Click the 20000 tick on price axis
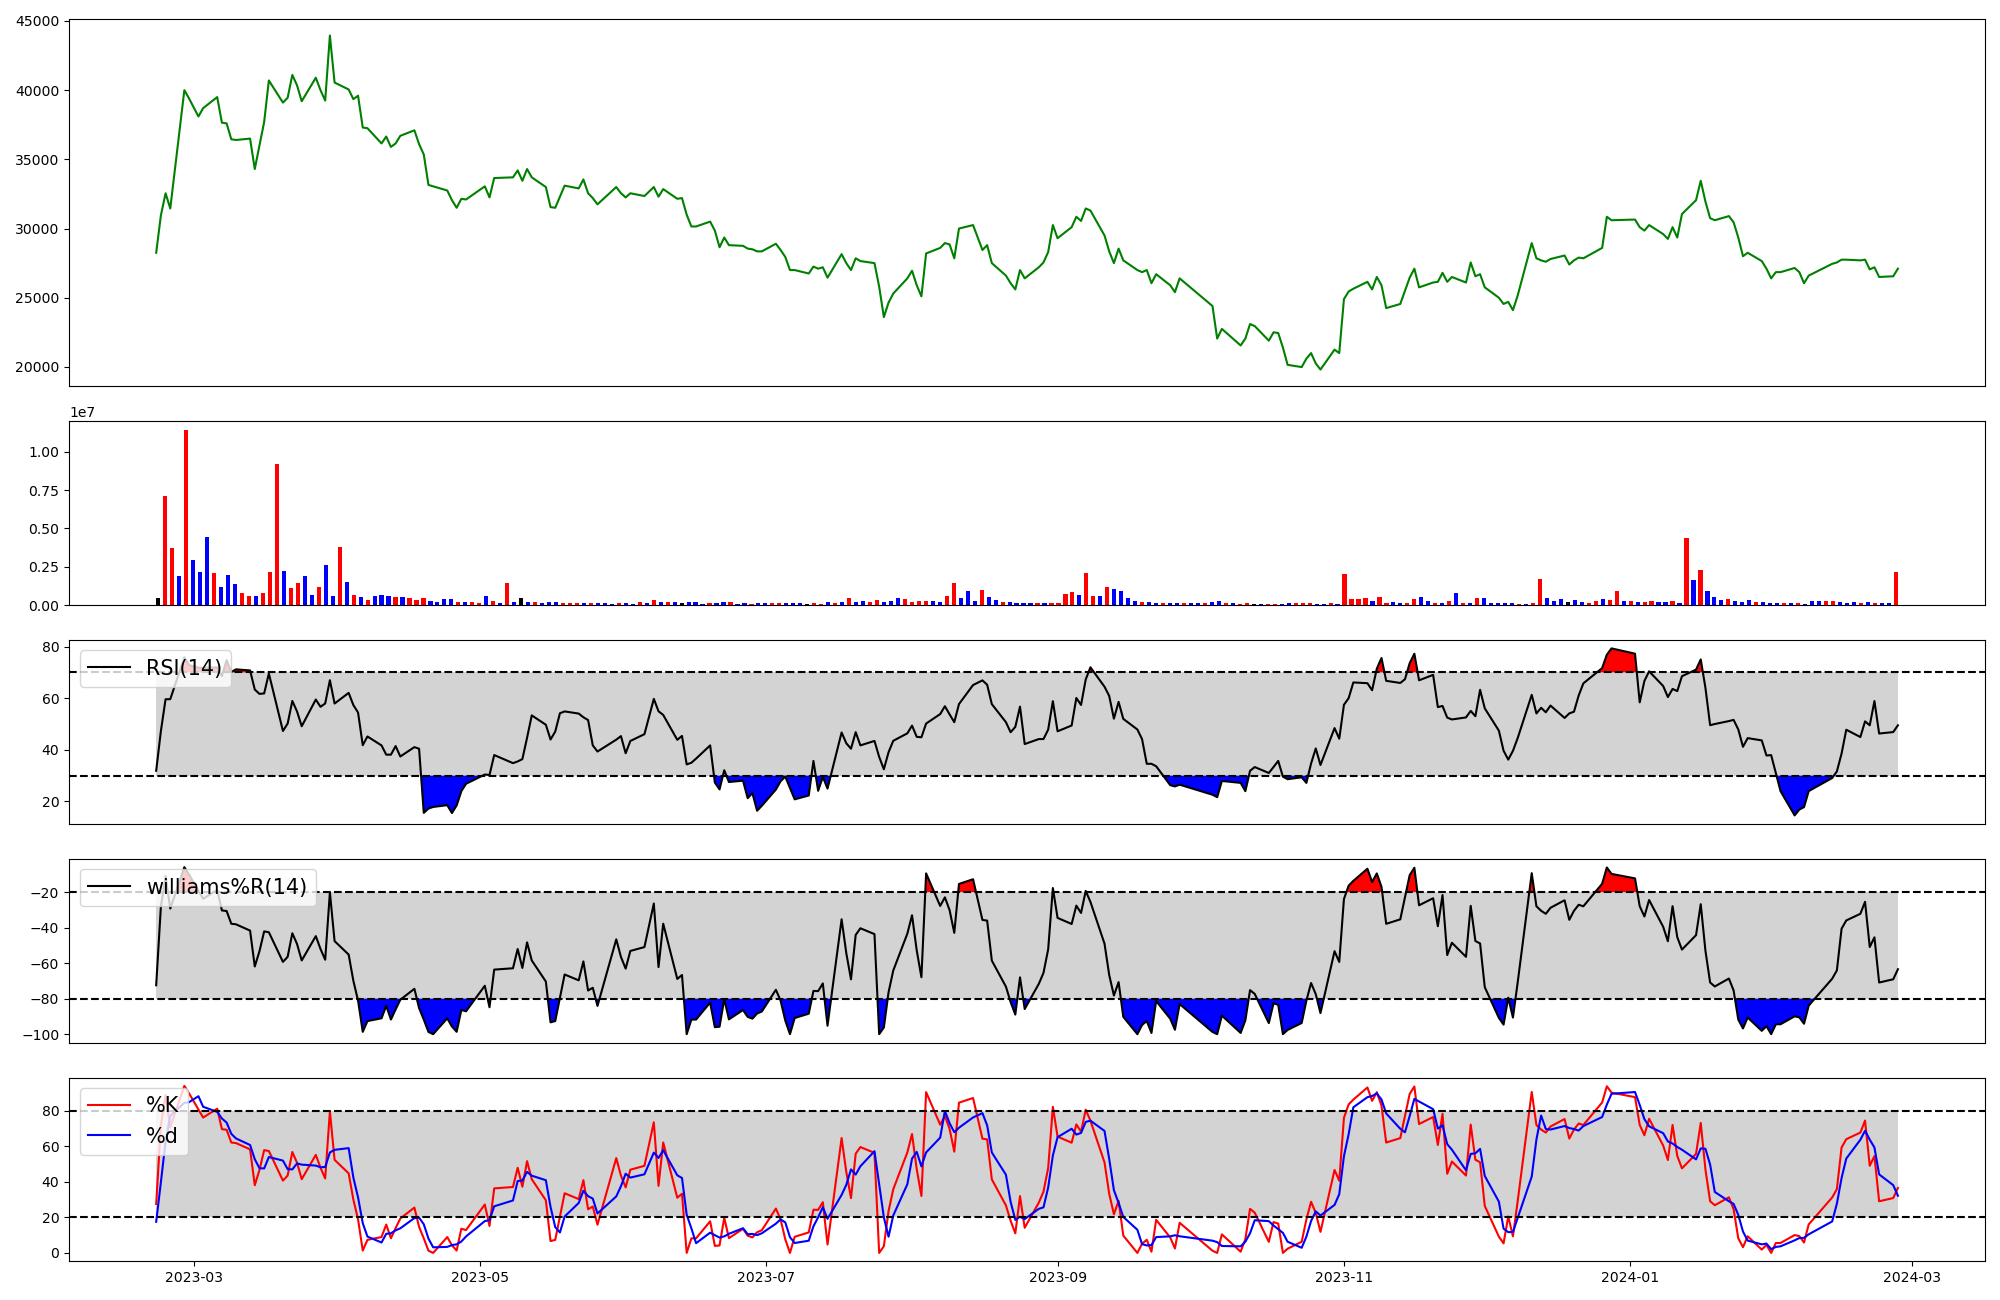 (37, 367)
